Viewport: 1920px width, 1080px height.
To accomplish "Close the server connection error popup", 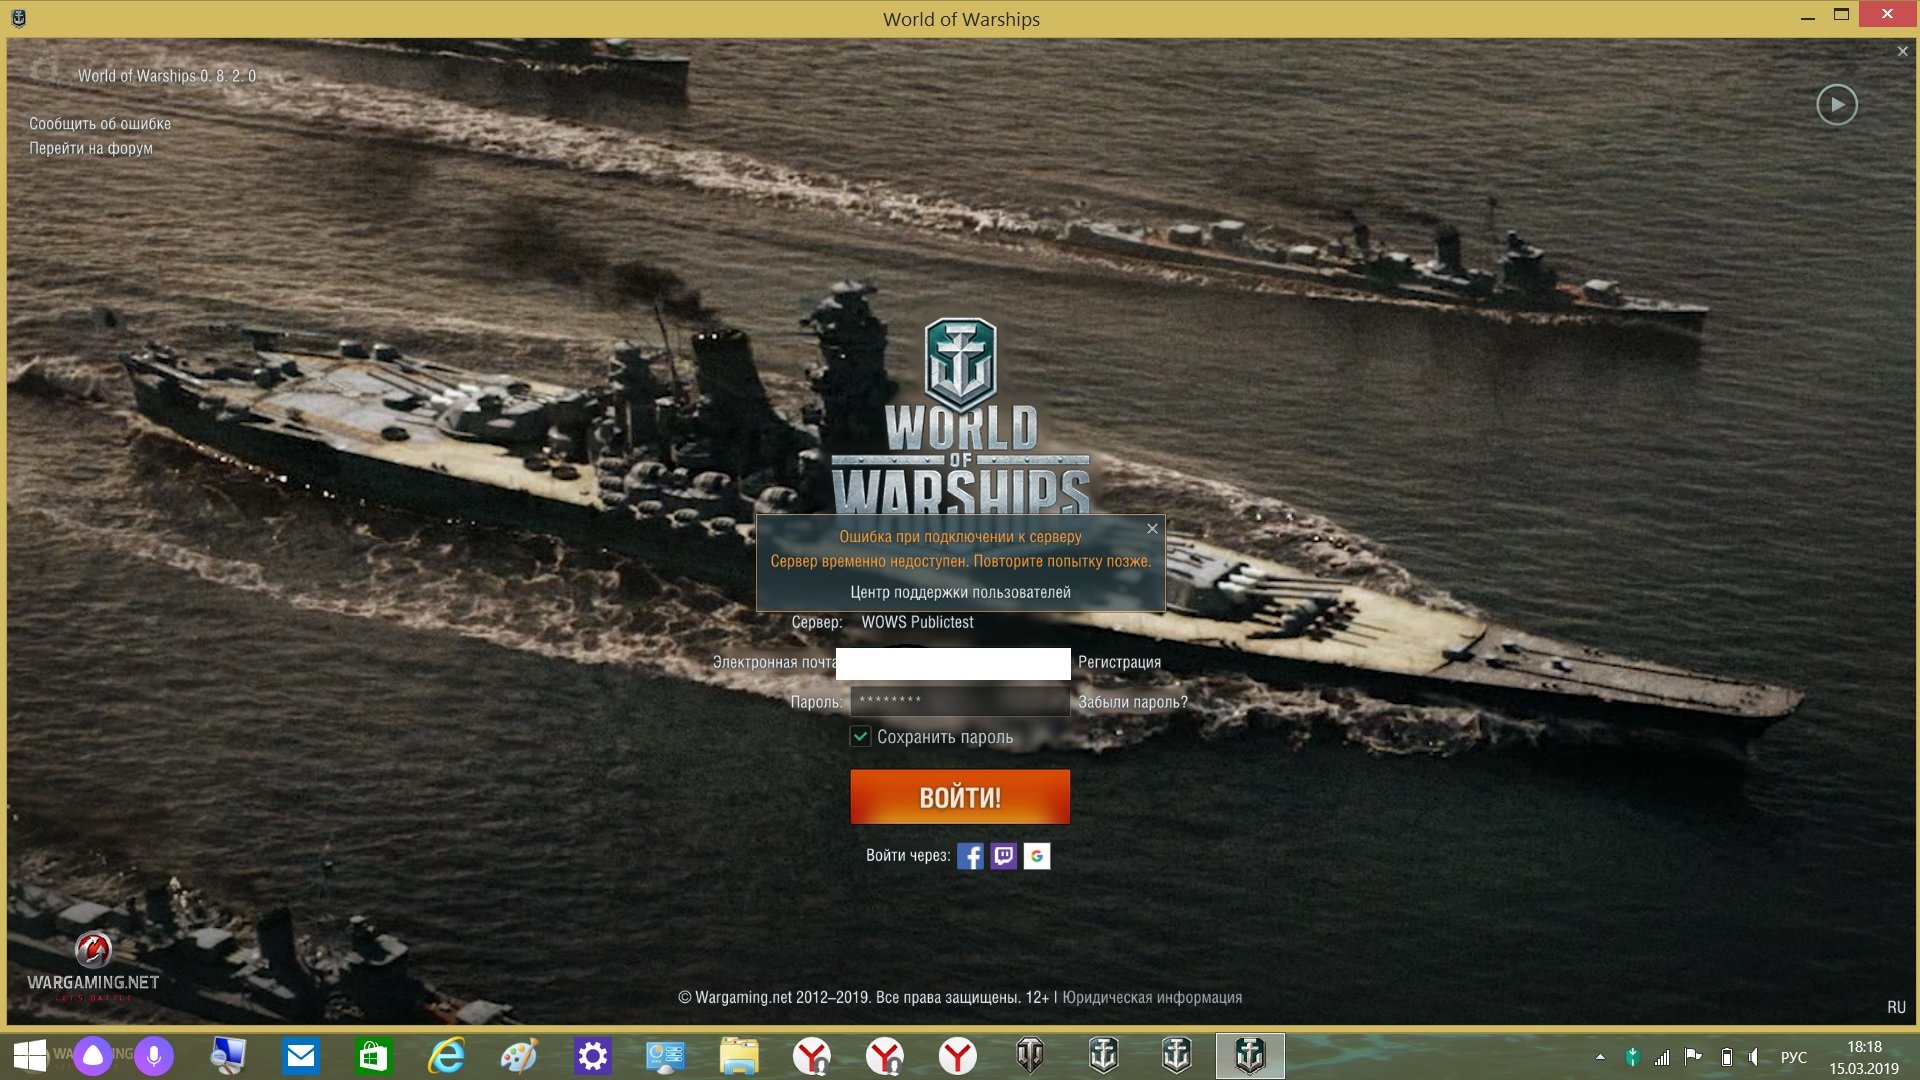I will click(x=1152, y=528).
